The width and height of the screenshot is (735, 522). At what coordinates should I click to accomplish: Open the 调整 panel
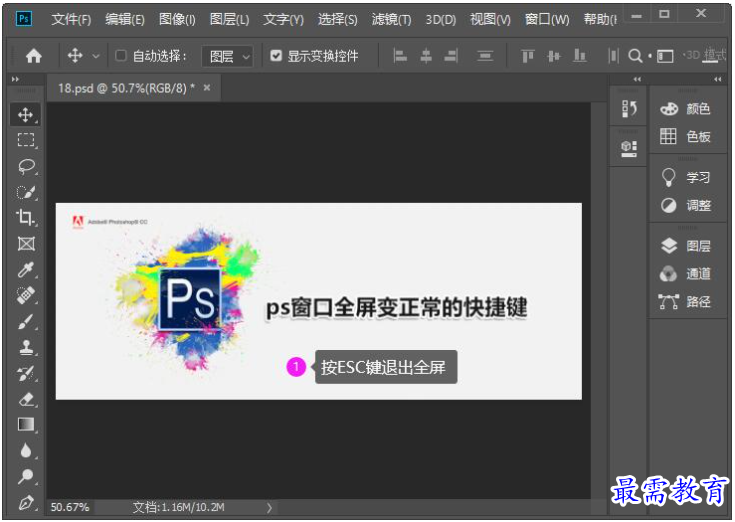685,205
